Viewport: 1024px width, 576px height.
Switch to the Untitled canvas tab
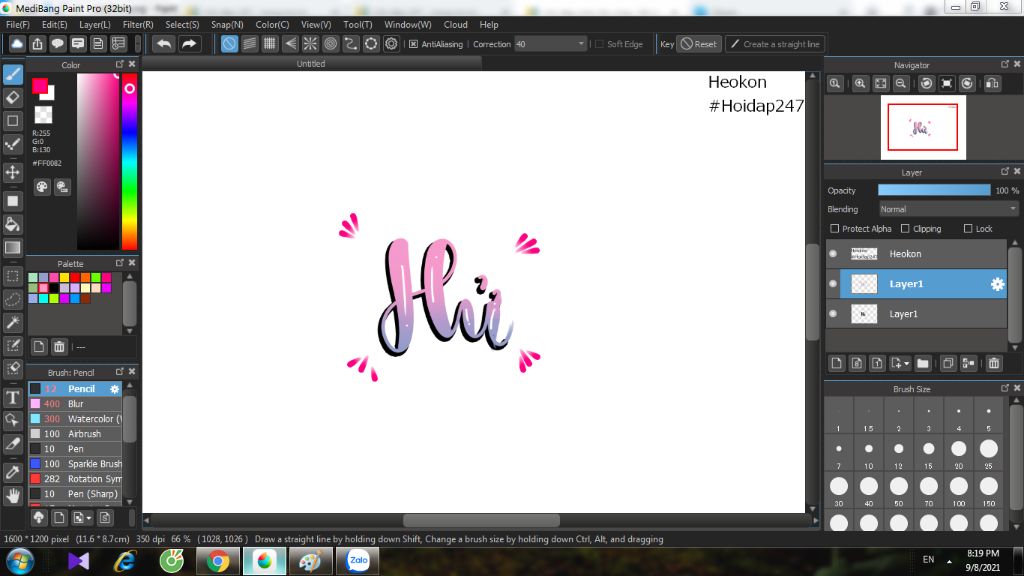tap(311, 63)
